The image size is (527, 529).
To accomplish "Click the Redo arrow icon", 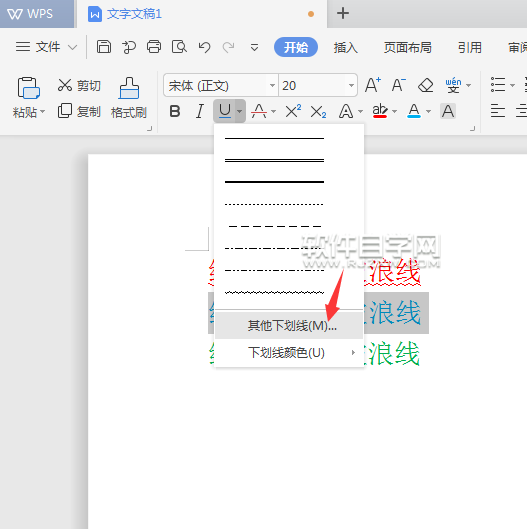I will 228,47.
